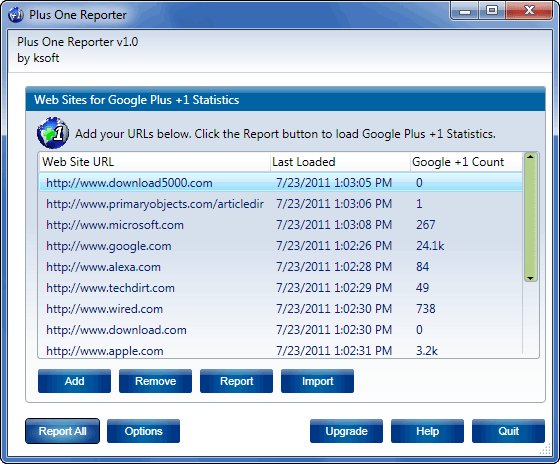Click the scrollbar down arrow
The image size is (560, 464).
pyautogui.click(x=530, y=278)
